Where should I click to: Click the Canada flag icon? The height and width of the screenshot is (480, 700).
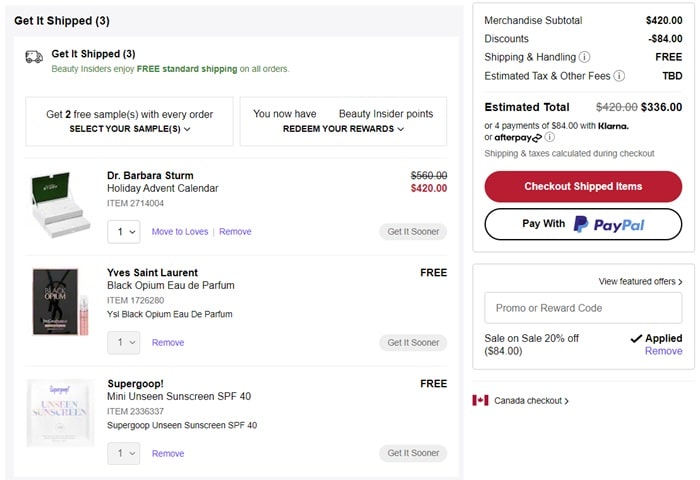480,400
